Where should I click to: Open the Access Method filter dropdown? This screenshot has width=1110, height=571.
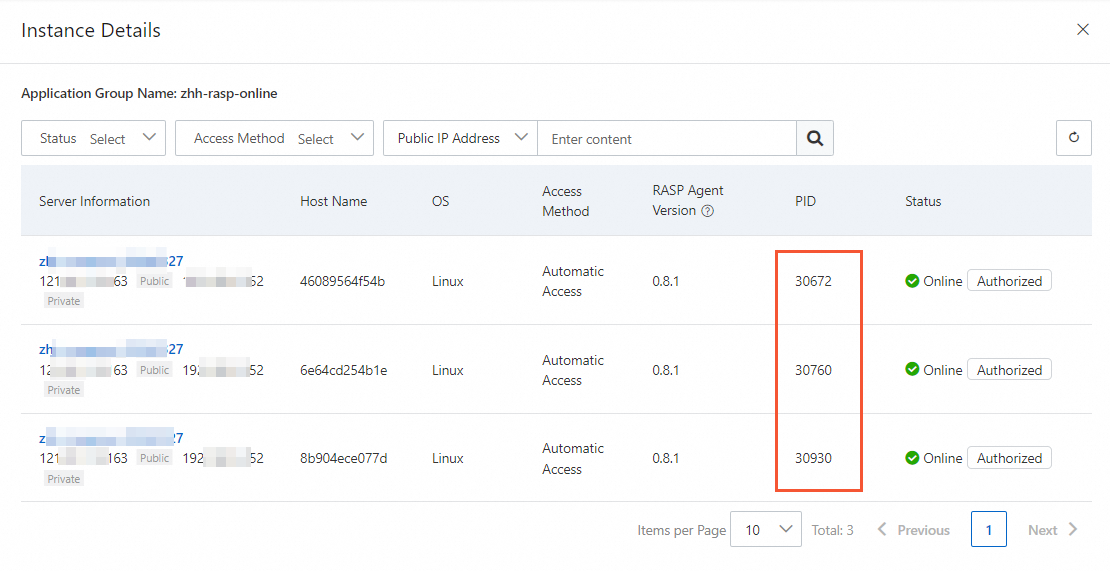(274, 139)
